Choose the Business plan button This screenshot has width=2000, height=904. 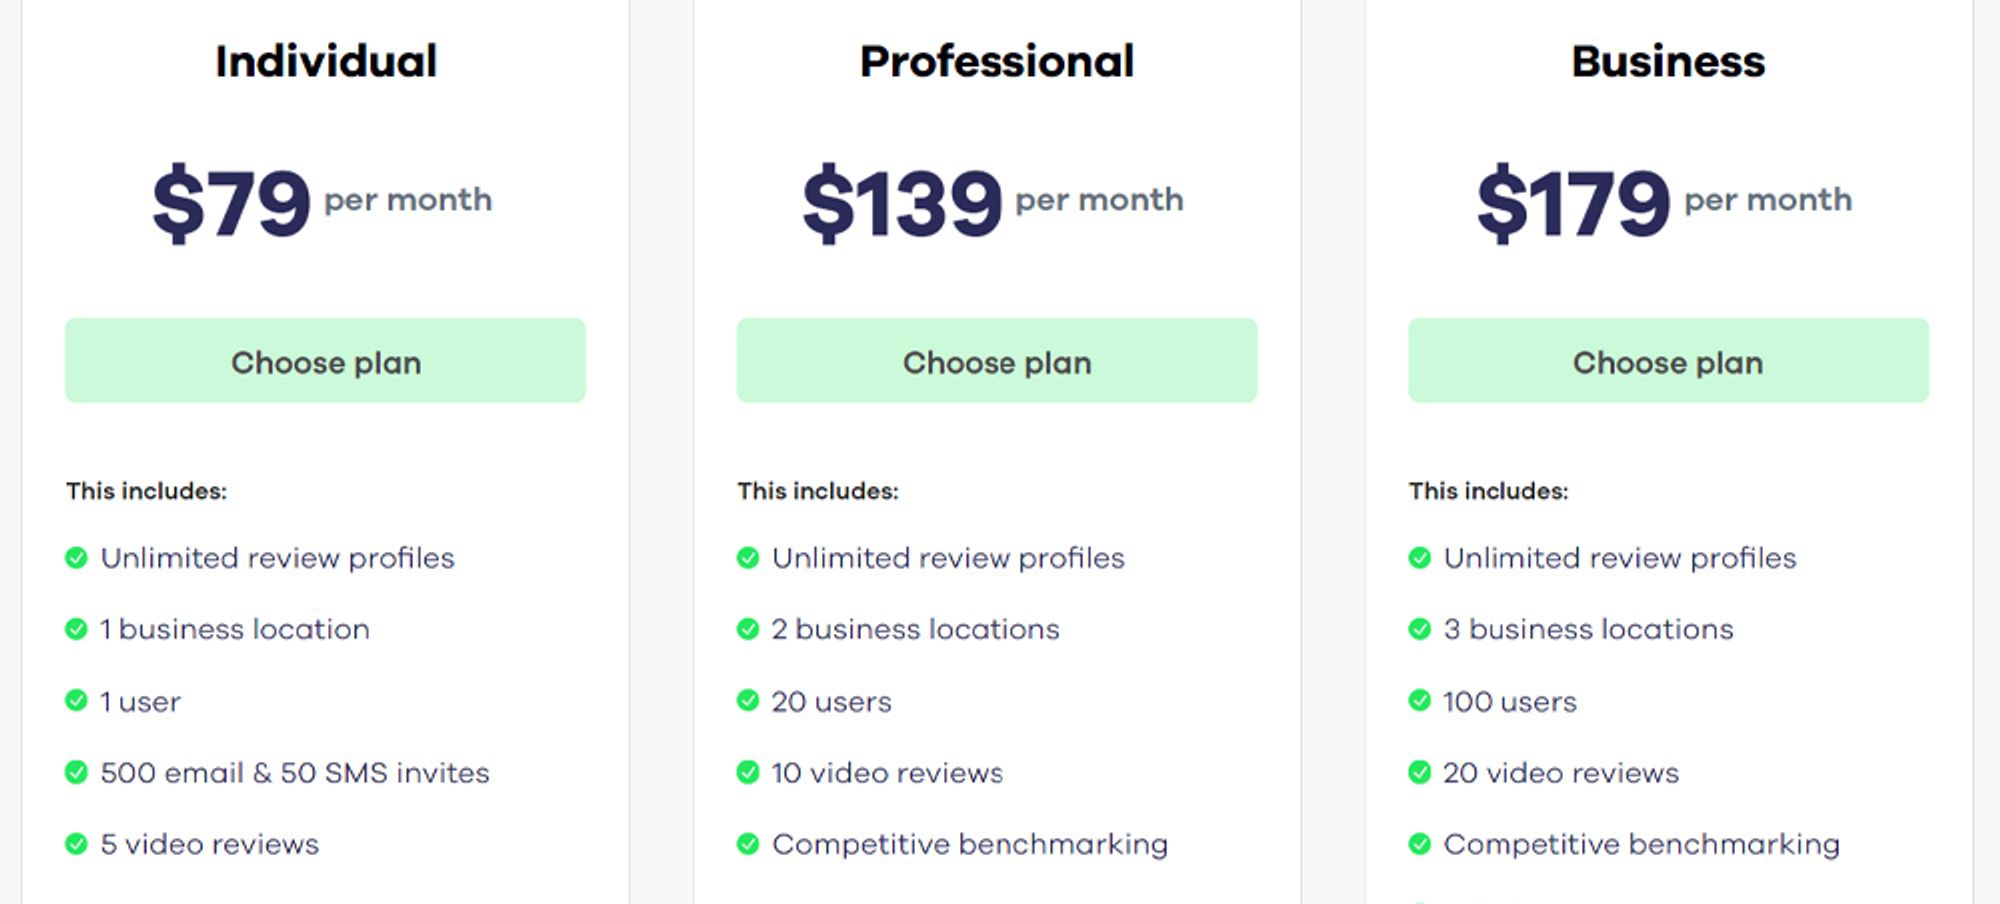click(x=1668, y=361)
